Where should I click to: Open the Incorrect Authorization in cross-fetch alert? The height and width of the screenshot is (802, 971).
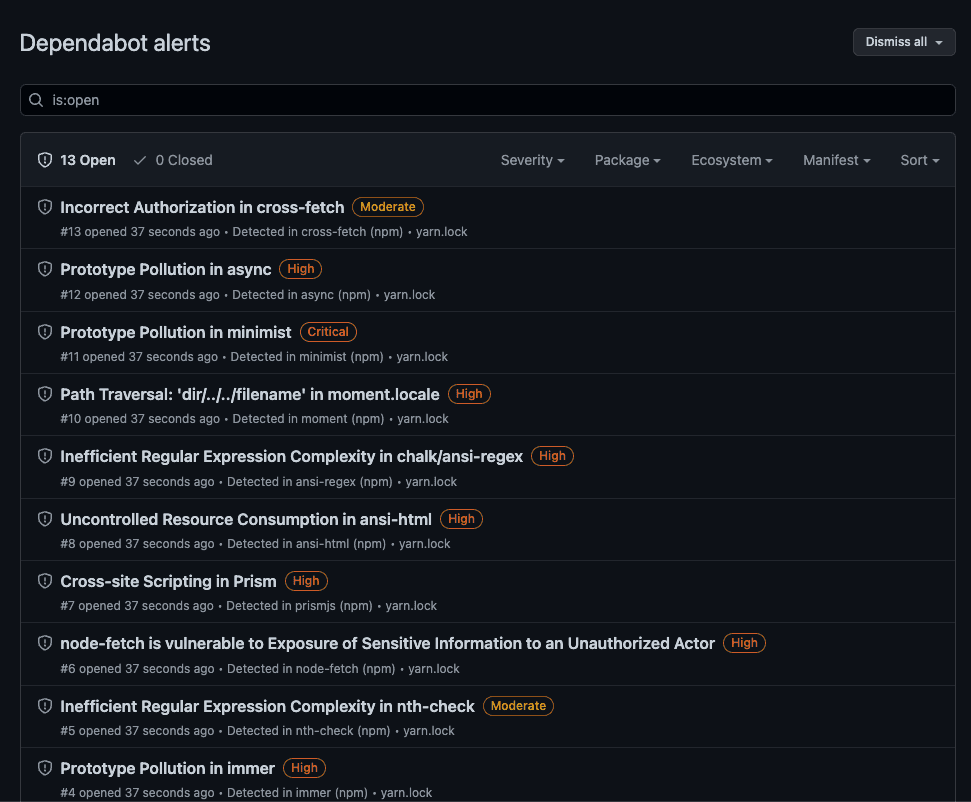click(x=202, y=207)
